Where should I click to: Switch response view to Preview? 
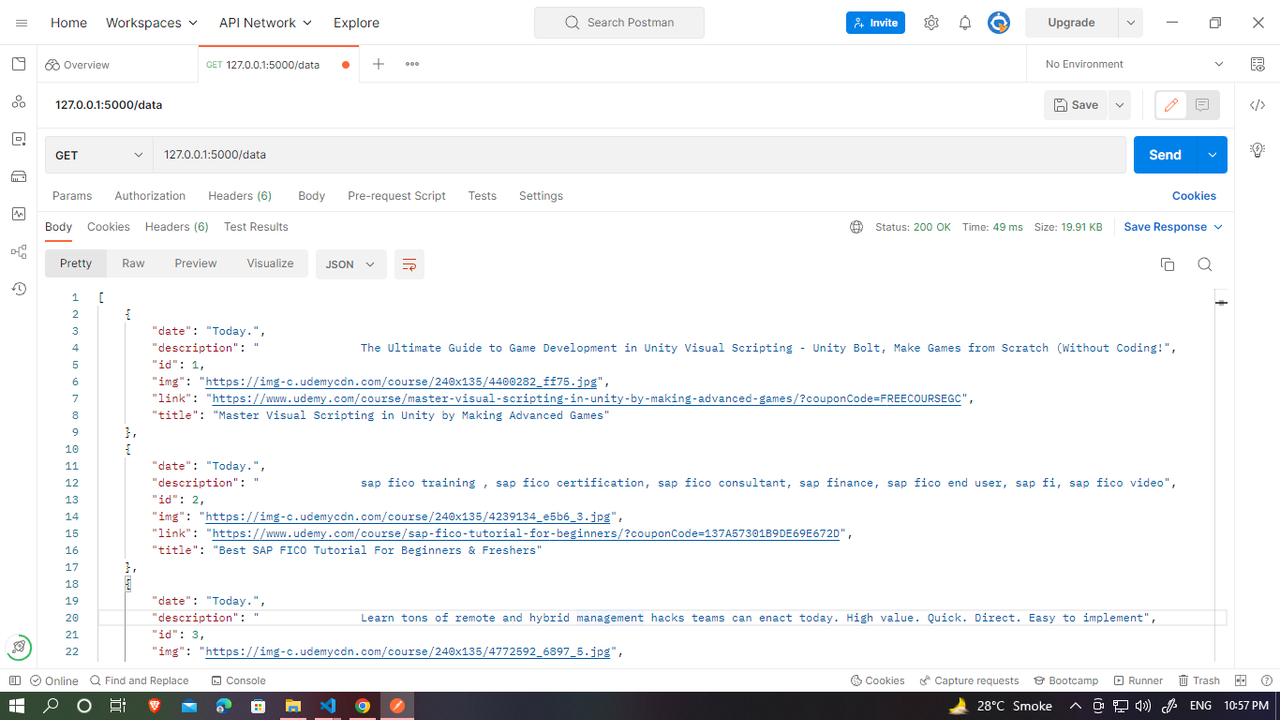tap(196, 264)
